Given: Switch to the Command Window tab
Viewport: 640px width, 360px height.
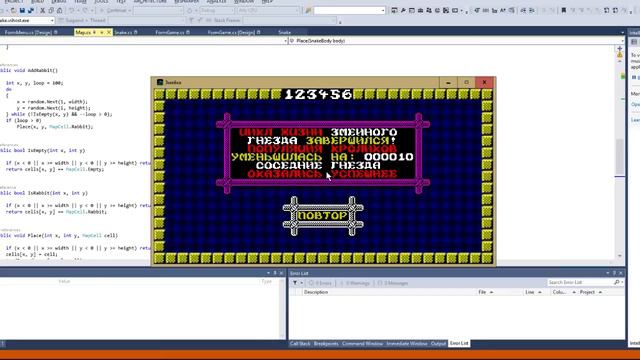Looking at the screenshot, I should [362, 344].
